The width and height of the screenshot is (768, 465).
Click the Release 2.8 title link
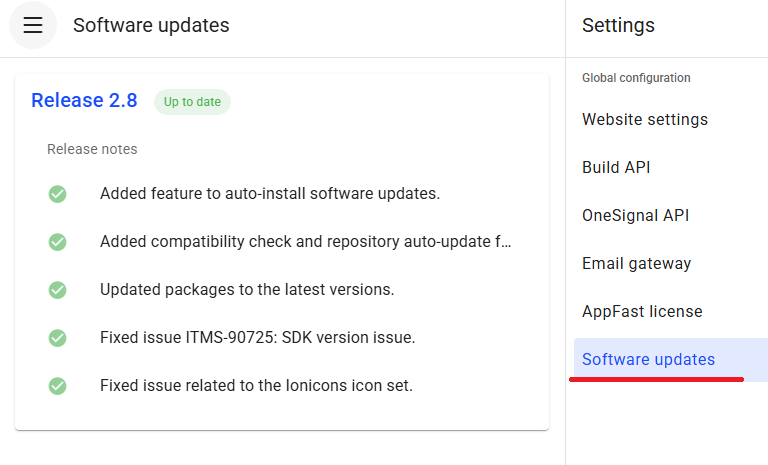click(x=84, y=101)
